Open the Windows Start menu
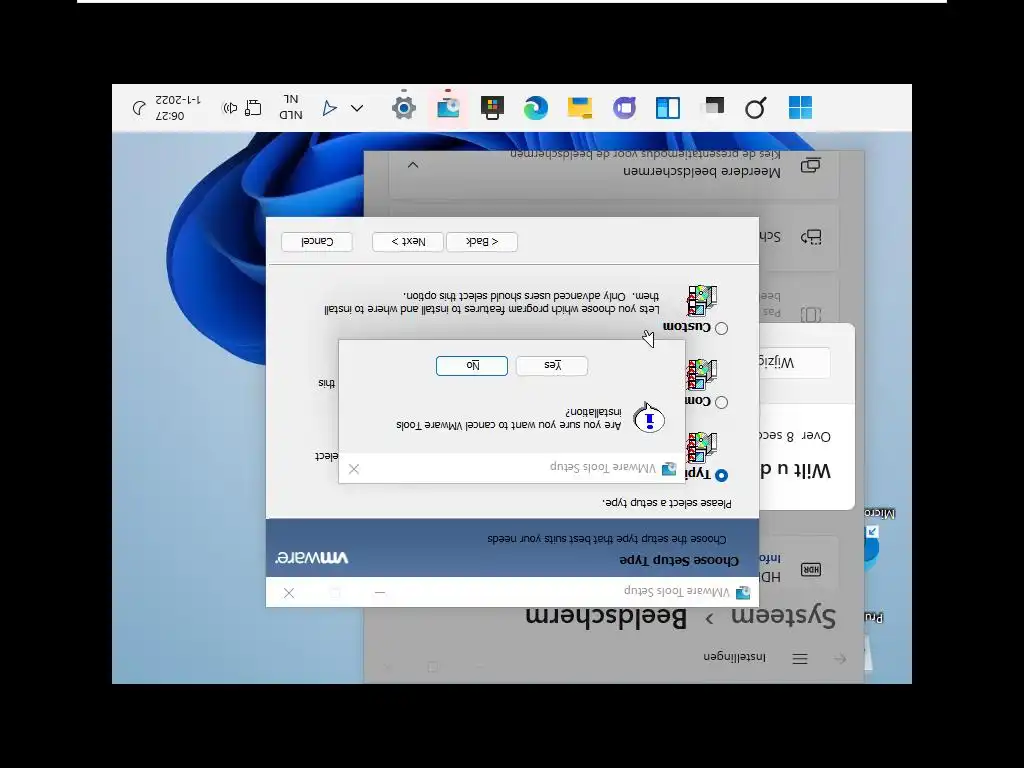The width and height of the screenshot is (1024, 768). (x=800, y=108)
